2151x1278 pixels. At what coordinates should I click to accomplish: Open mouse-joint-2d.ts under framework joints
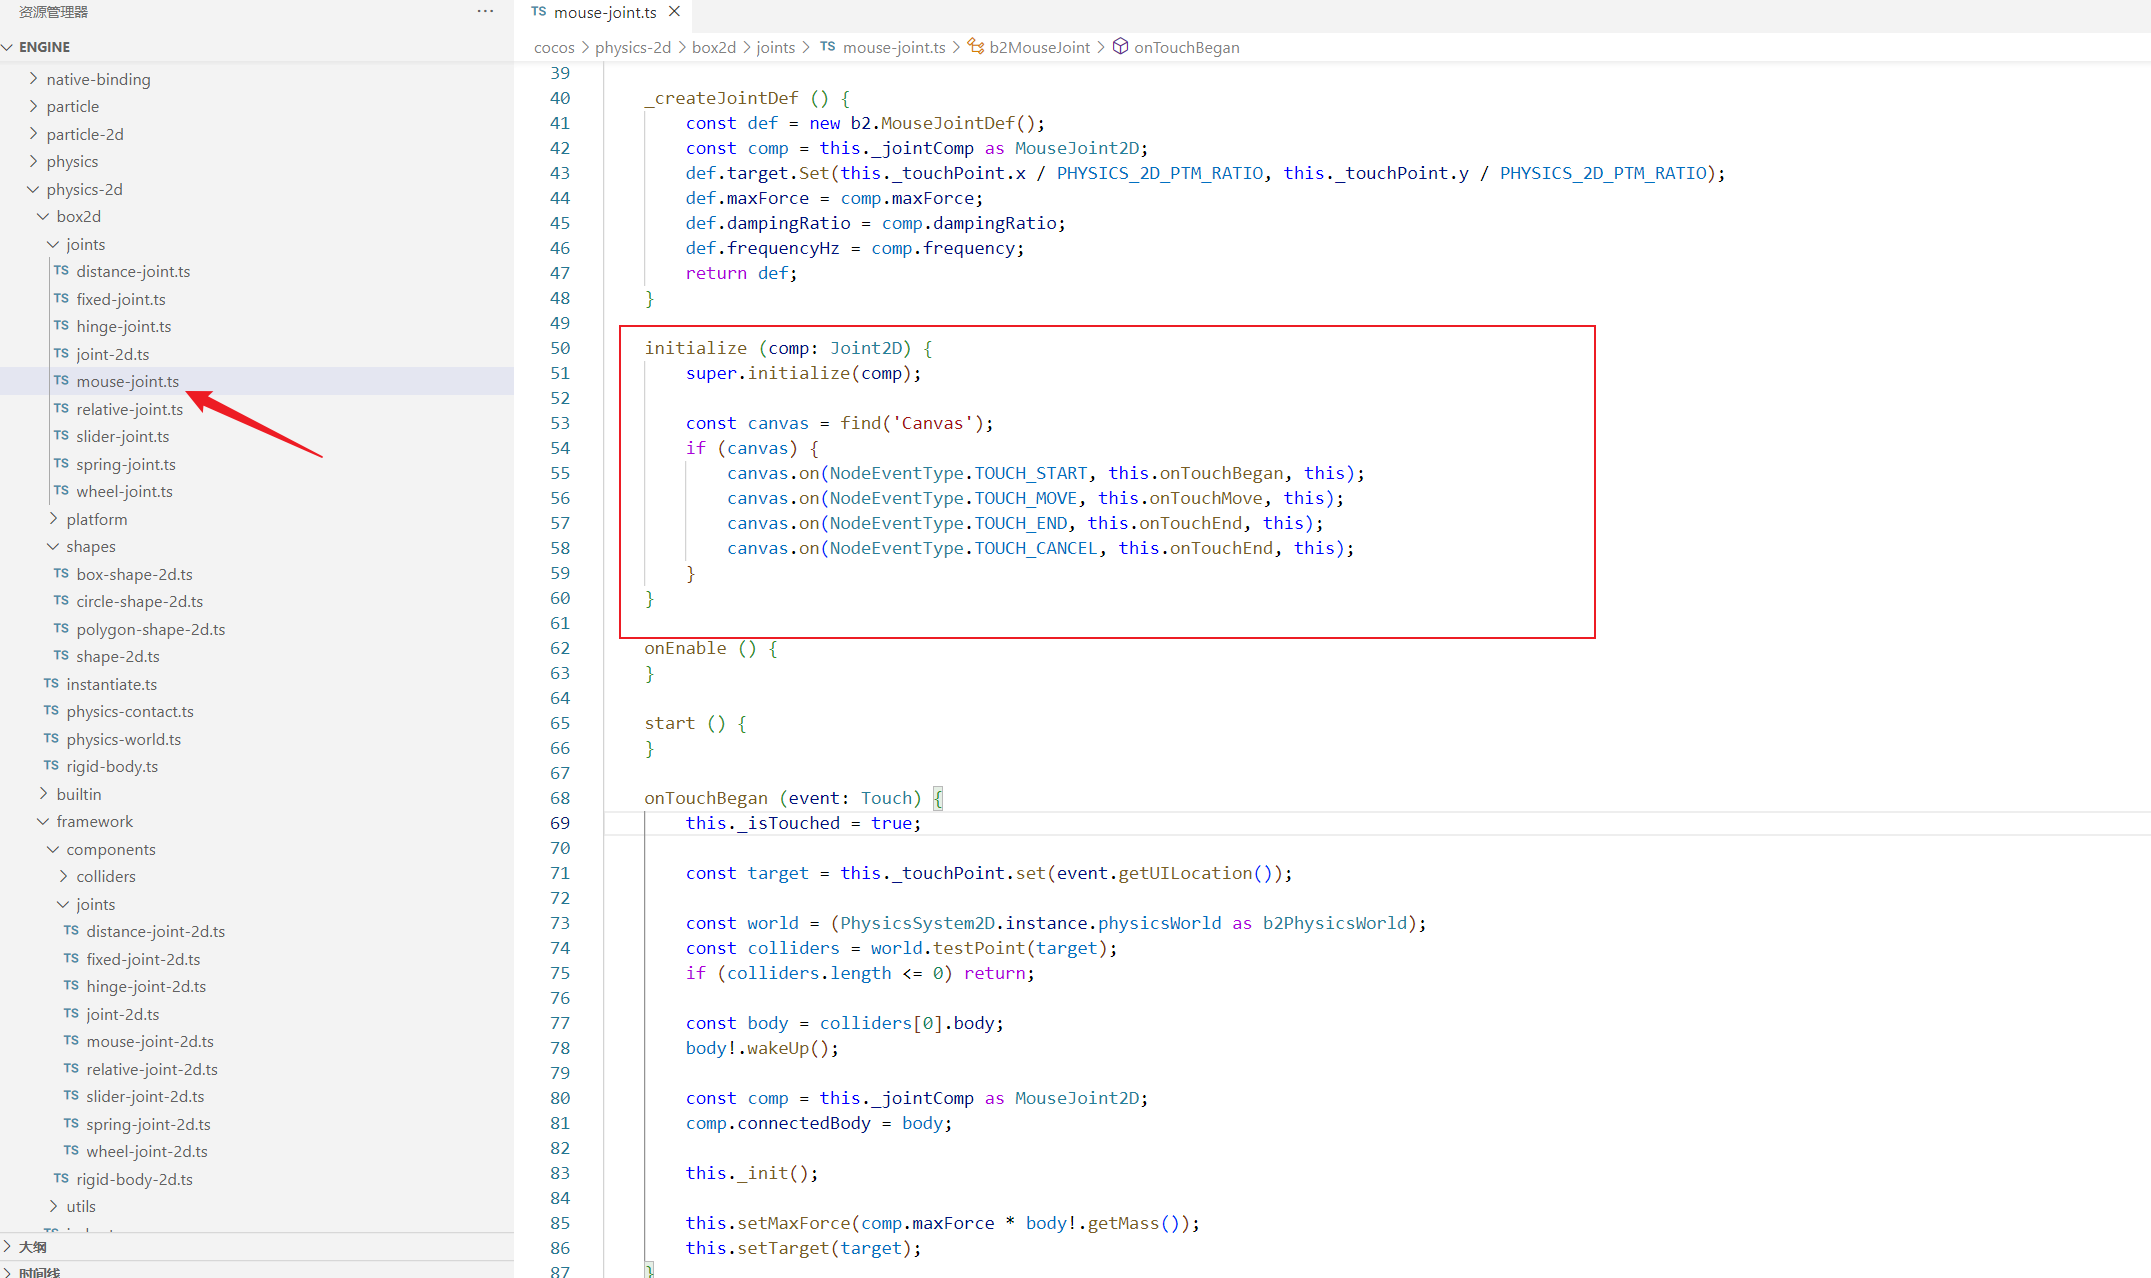[150, 1041]
